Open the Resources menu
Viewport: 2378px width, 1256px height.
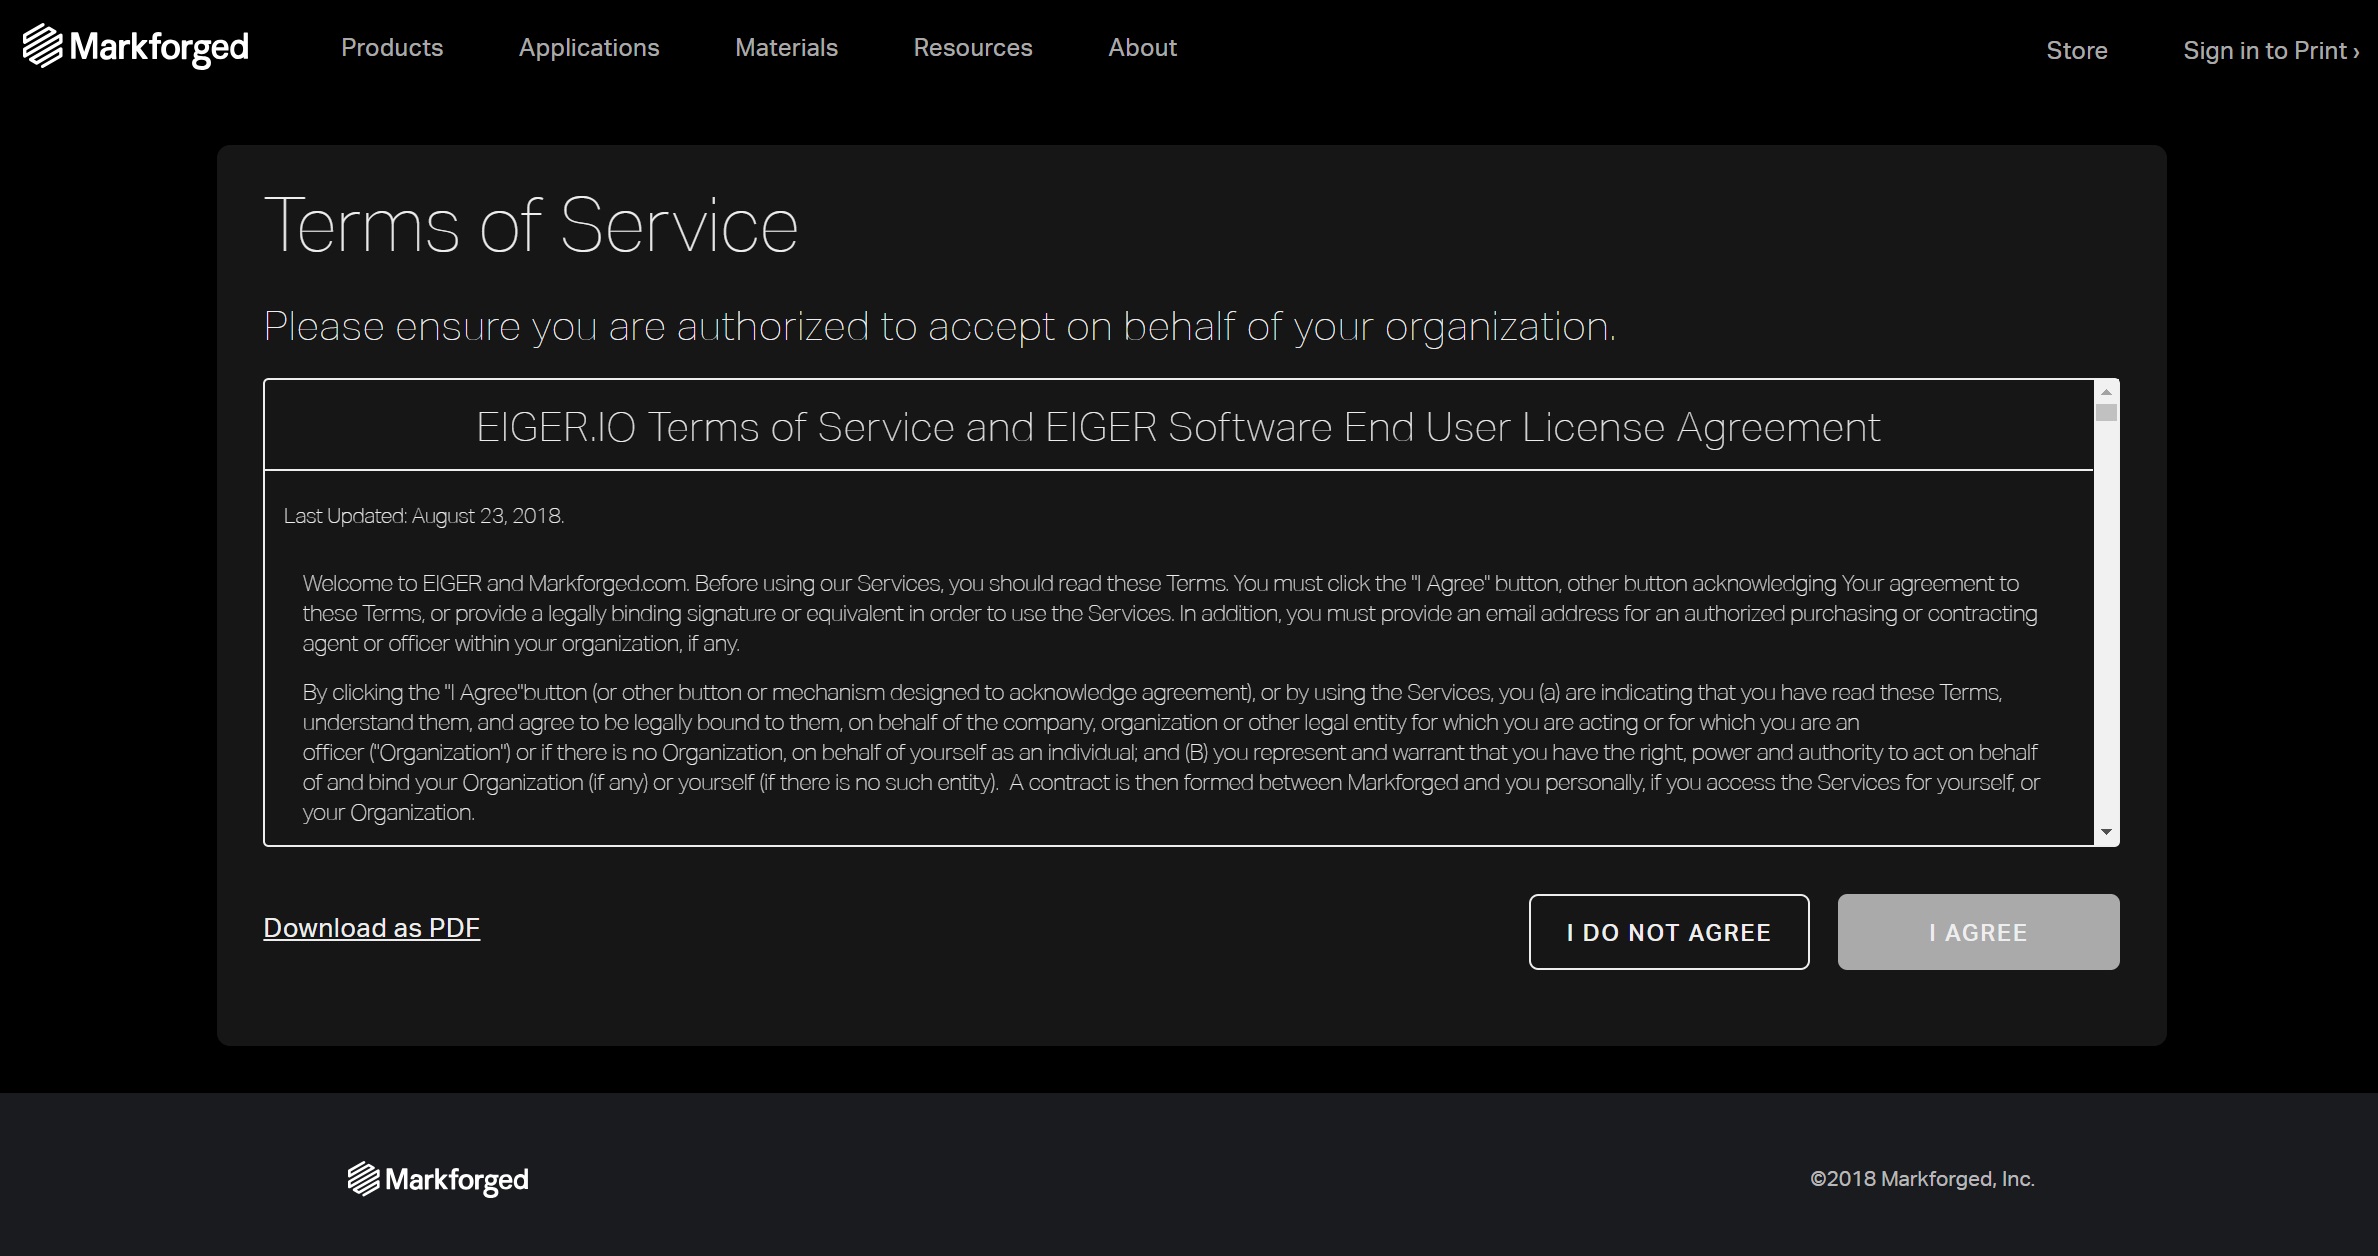tap(972, 47)
